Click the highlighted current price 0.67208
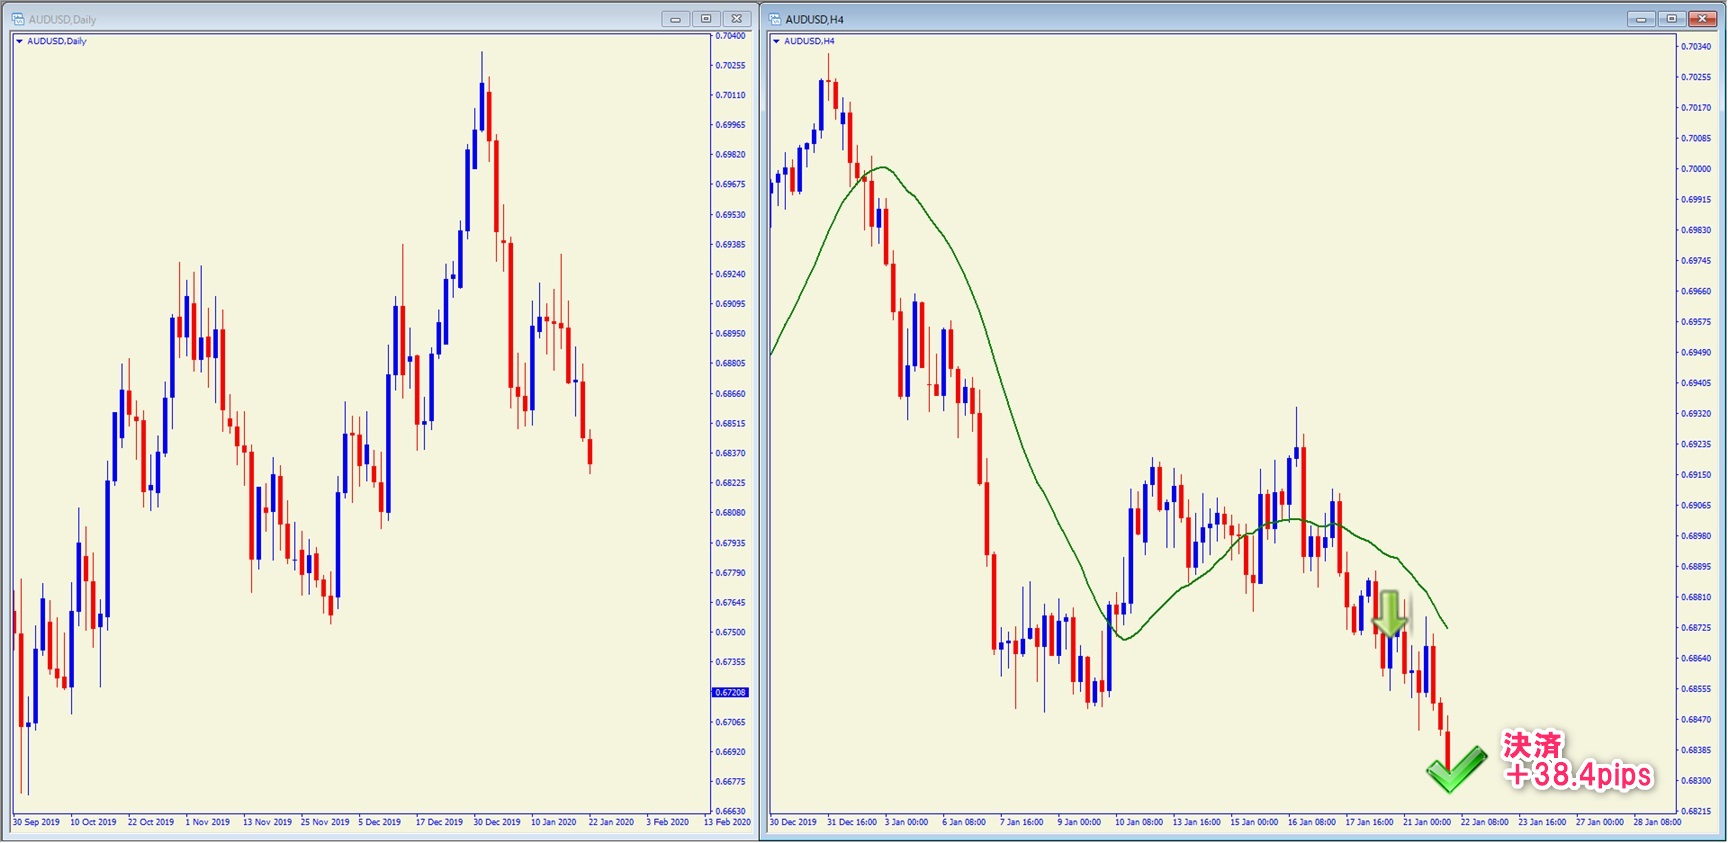 pos(730,692)
